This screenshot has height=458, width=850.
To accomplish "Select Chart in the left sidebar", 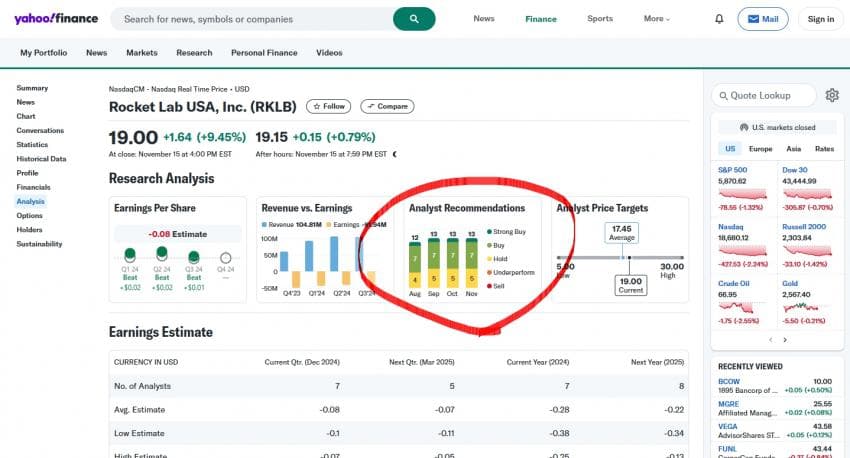I will [25, 116].
